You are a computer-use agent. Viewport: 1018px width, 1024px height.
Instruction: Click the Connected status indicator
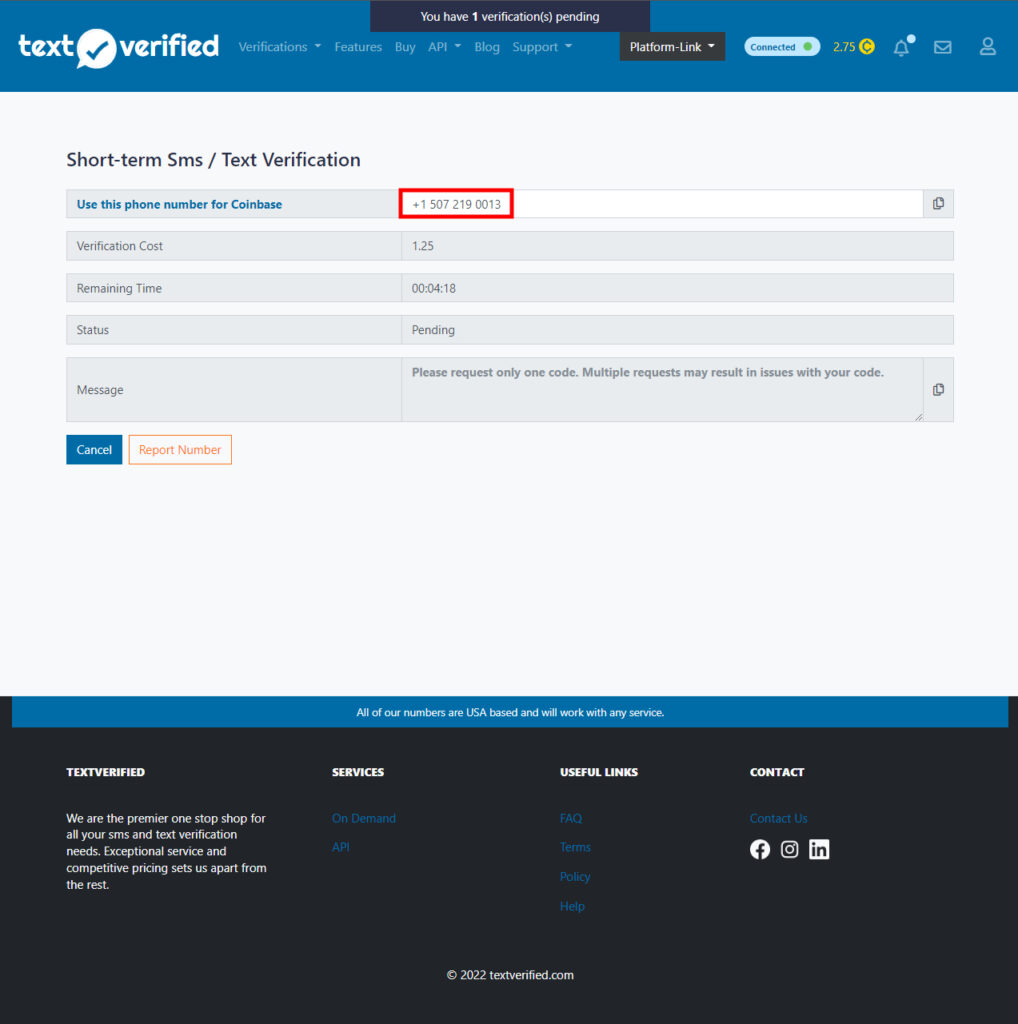pyautogui.click(x=782, y=47)
